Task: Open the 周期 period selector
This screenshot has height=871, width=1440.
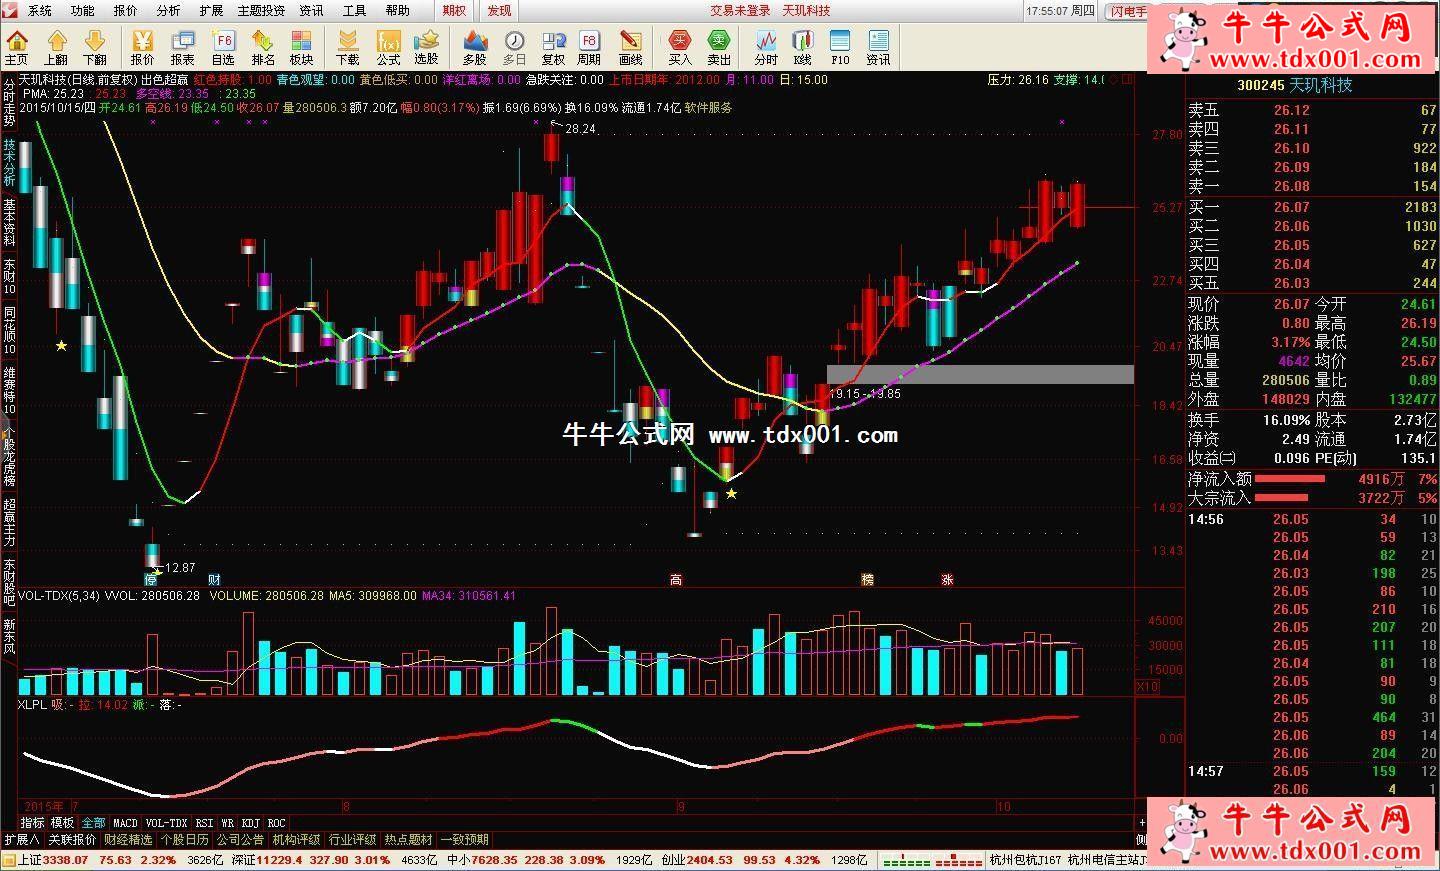Action: point(589,46)
